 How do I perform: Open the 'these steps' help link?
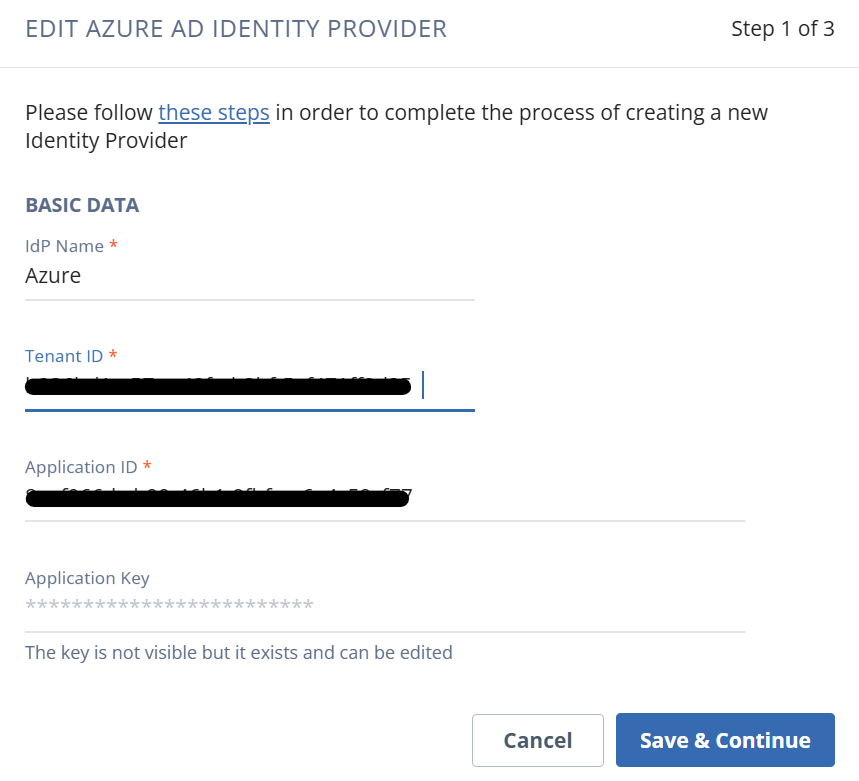213,113
